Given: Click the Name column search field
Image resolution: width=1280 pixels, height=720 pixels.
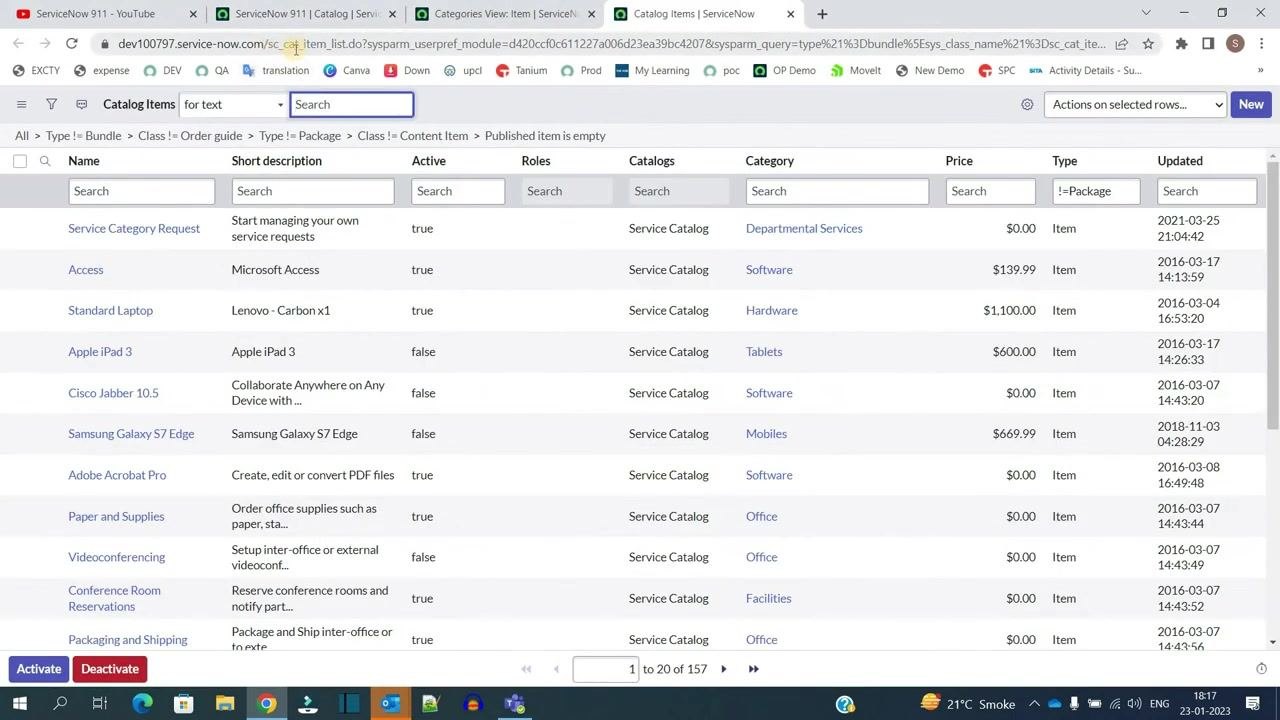Looking at the screenshot, I should 141,191.
